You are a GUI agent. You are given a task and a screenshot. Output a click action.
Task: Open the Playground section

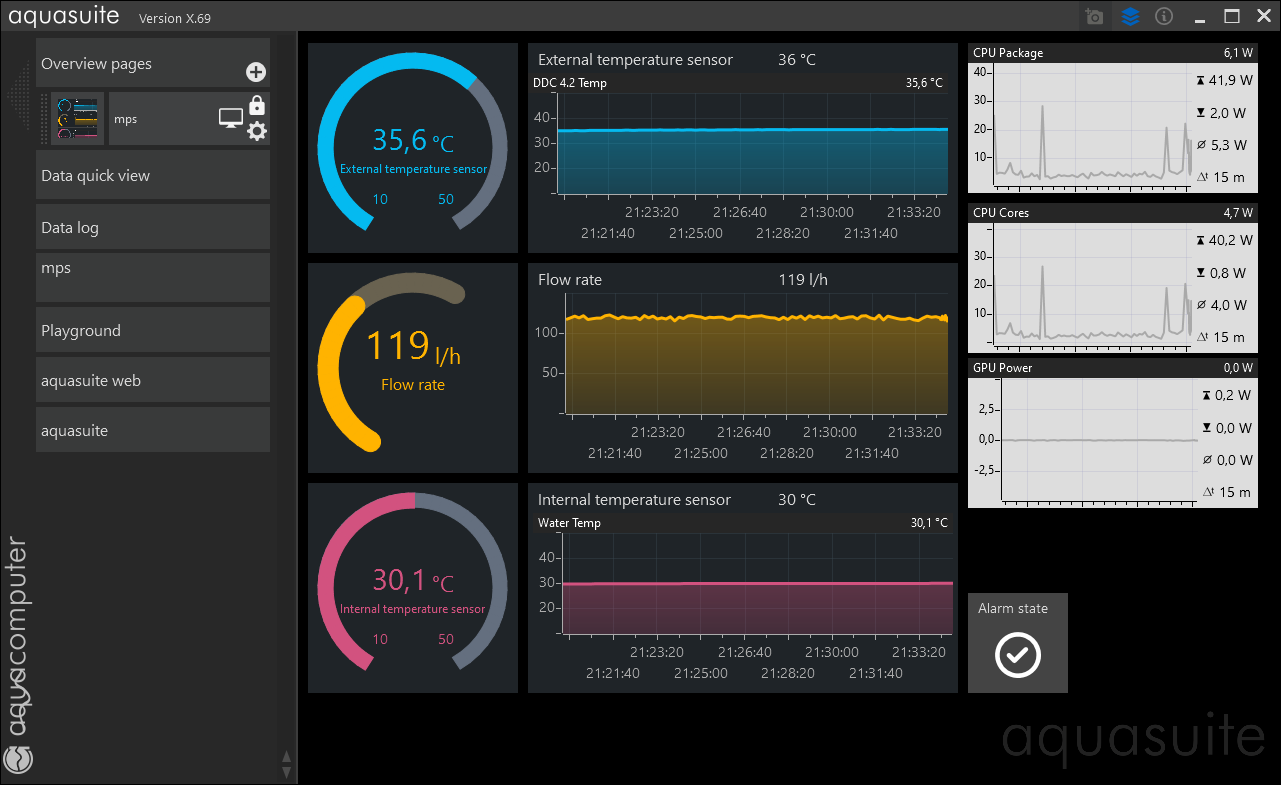(153, 330)
